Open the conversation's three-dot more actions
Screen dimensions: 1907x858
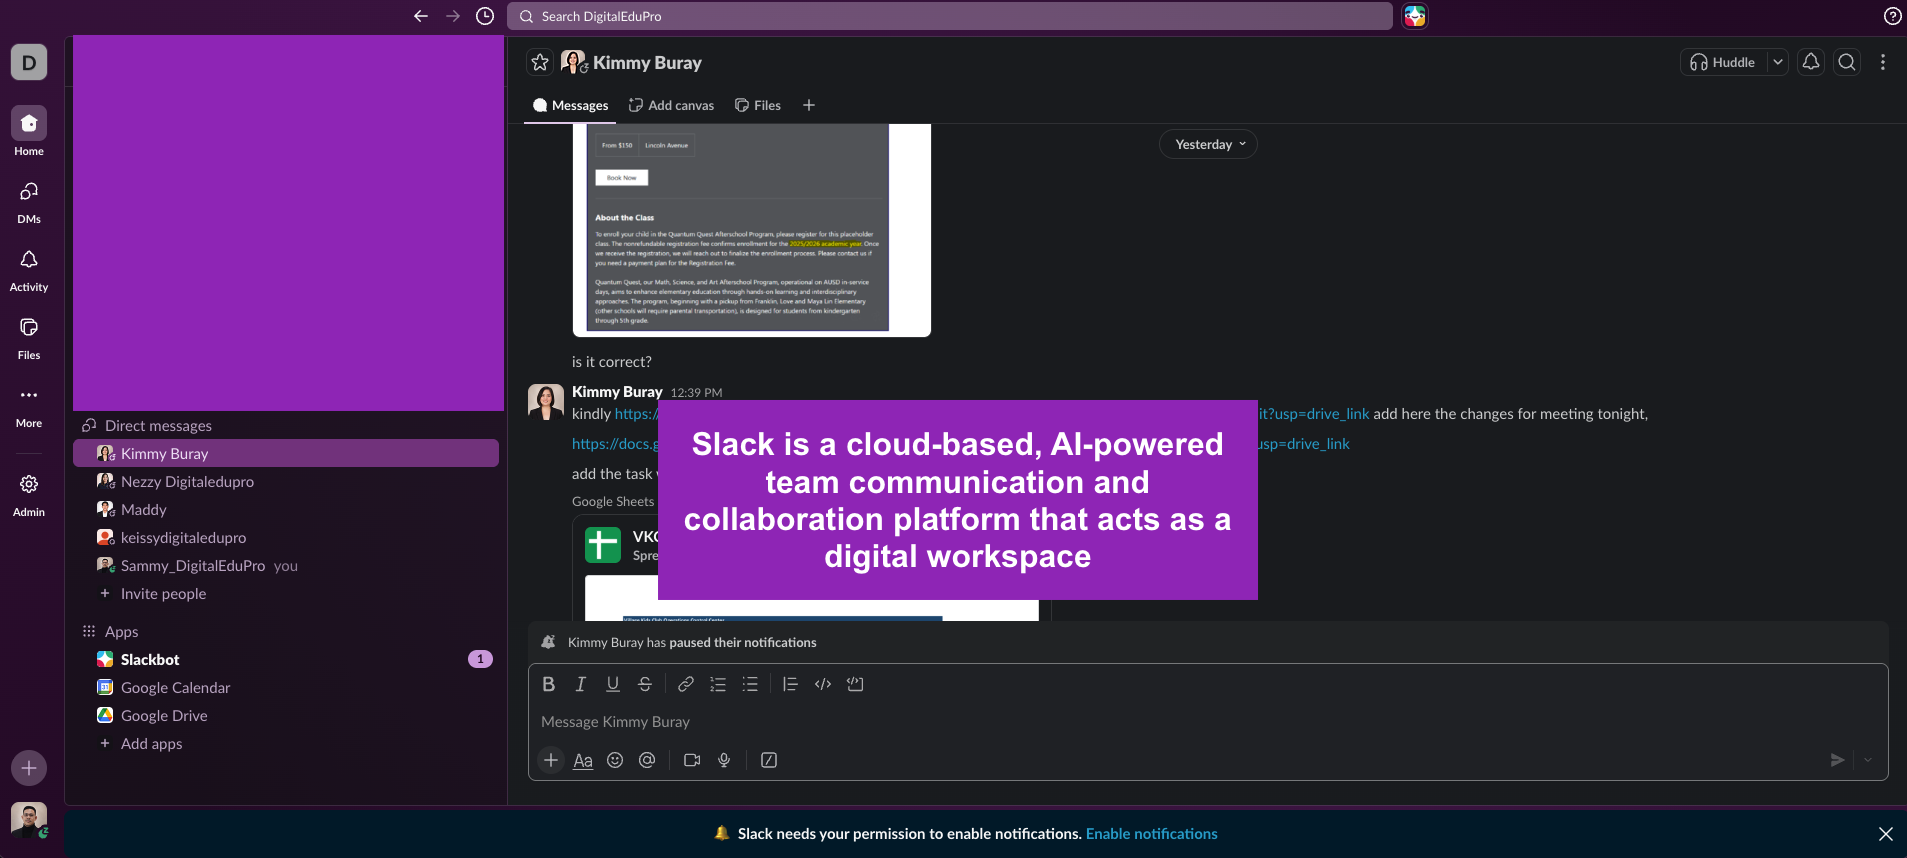[x=1883, y=62]
